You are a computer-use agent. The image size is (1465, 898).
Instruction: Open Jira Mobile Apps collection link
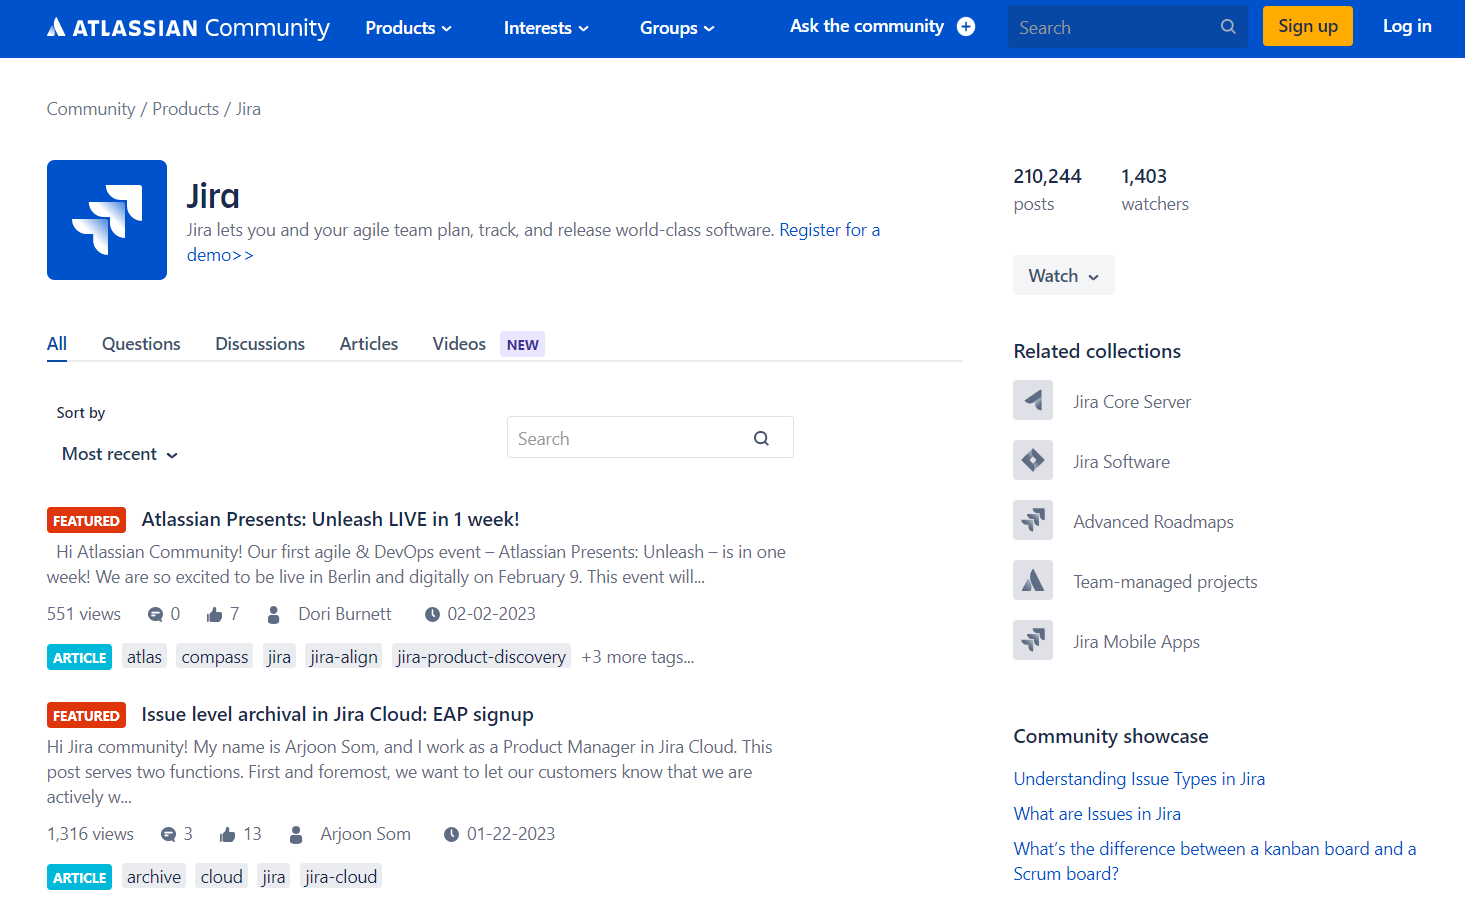tap(1136, 642)
